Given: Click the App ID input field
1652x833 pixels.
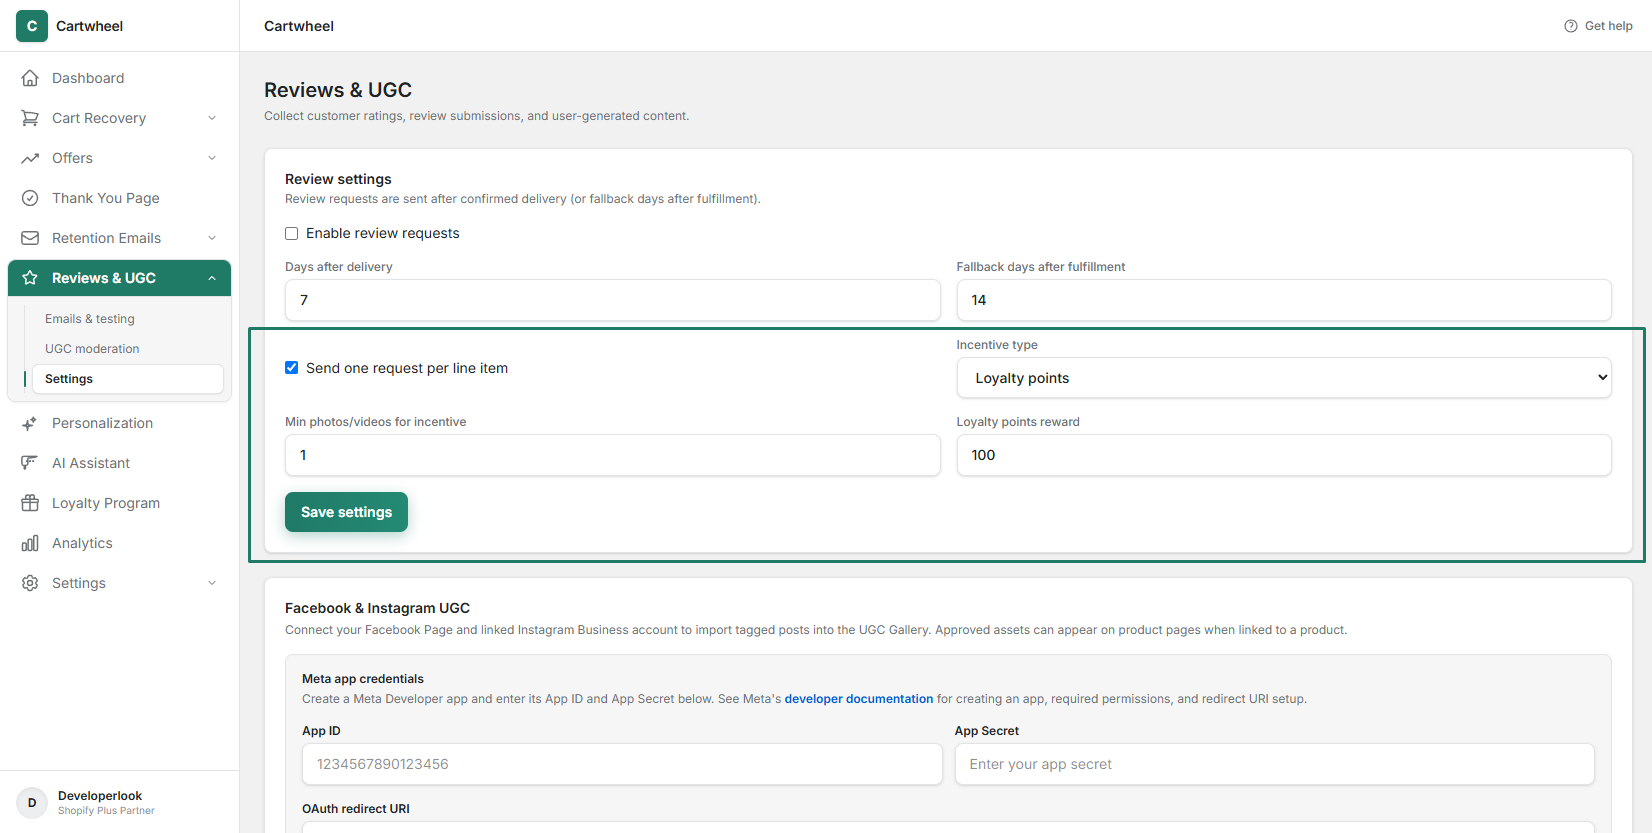Looking at the screenshot, I should [x=622, y=764].
